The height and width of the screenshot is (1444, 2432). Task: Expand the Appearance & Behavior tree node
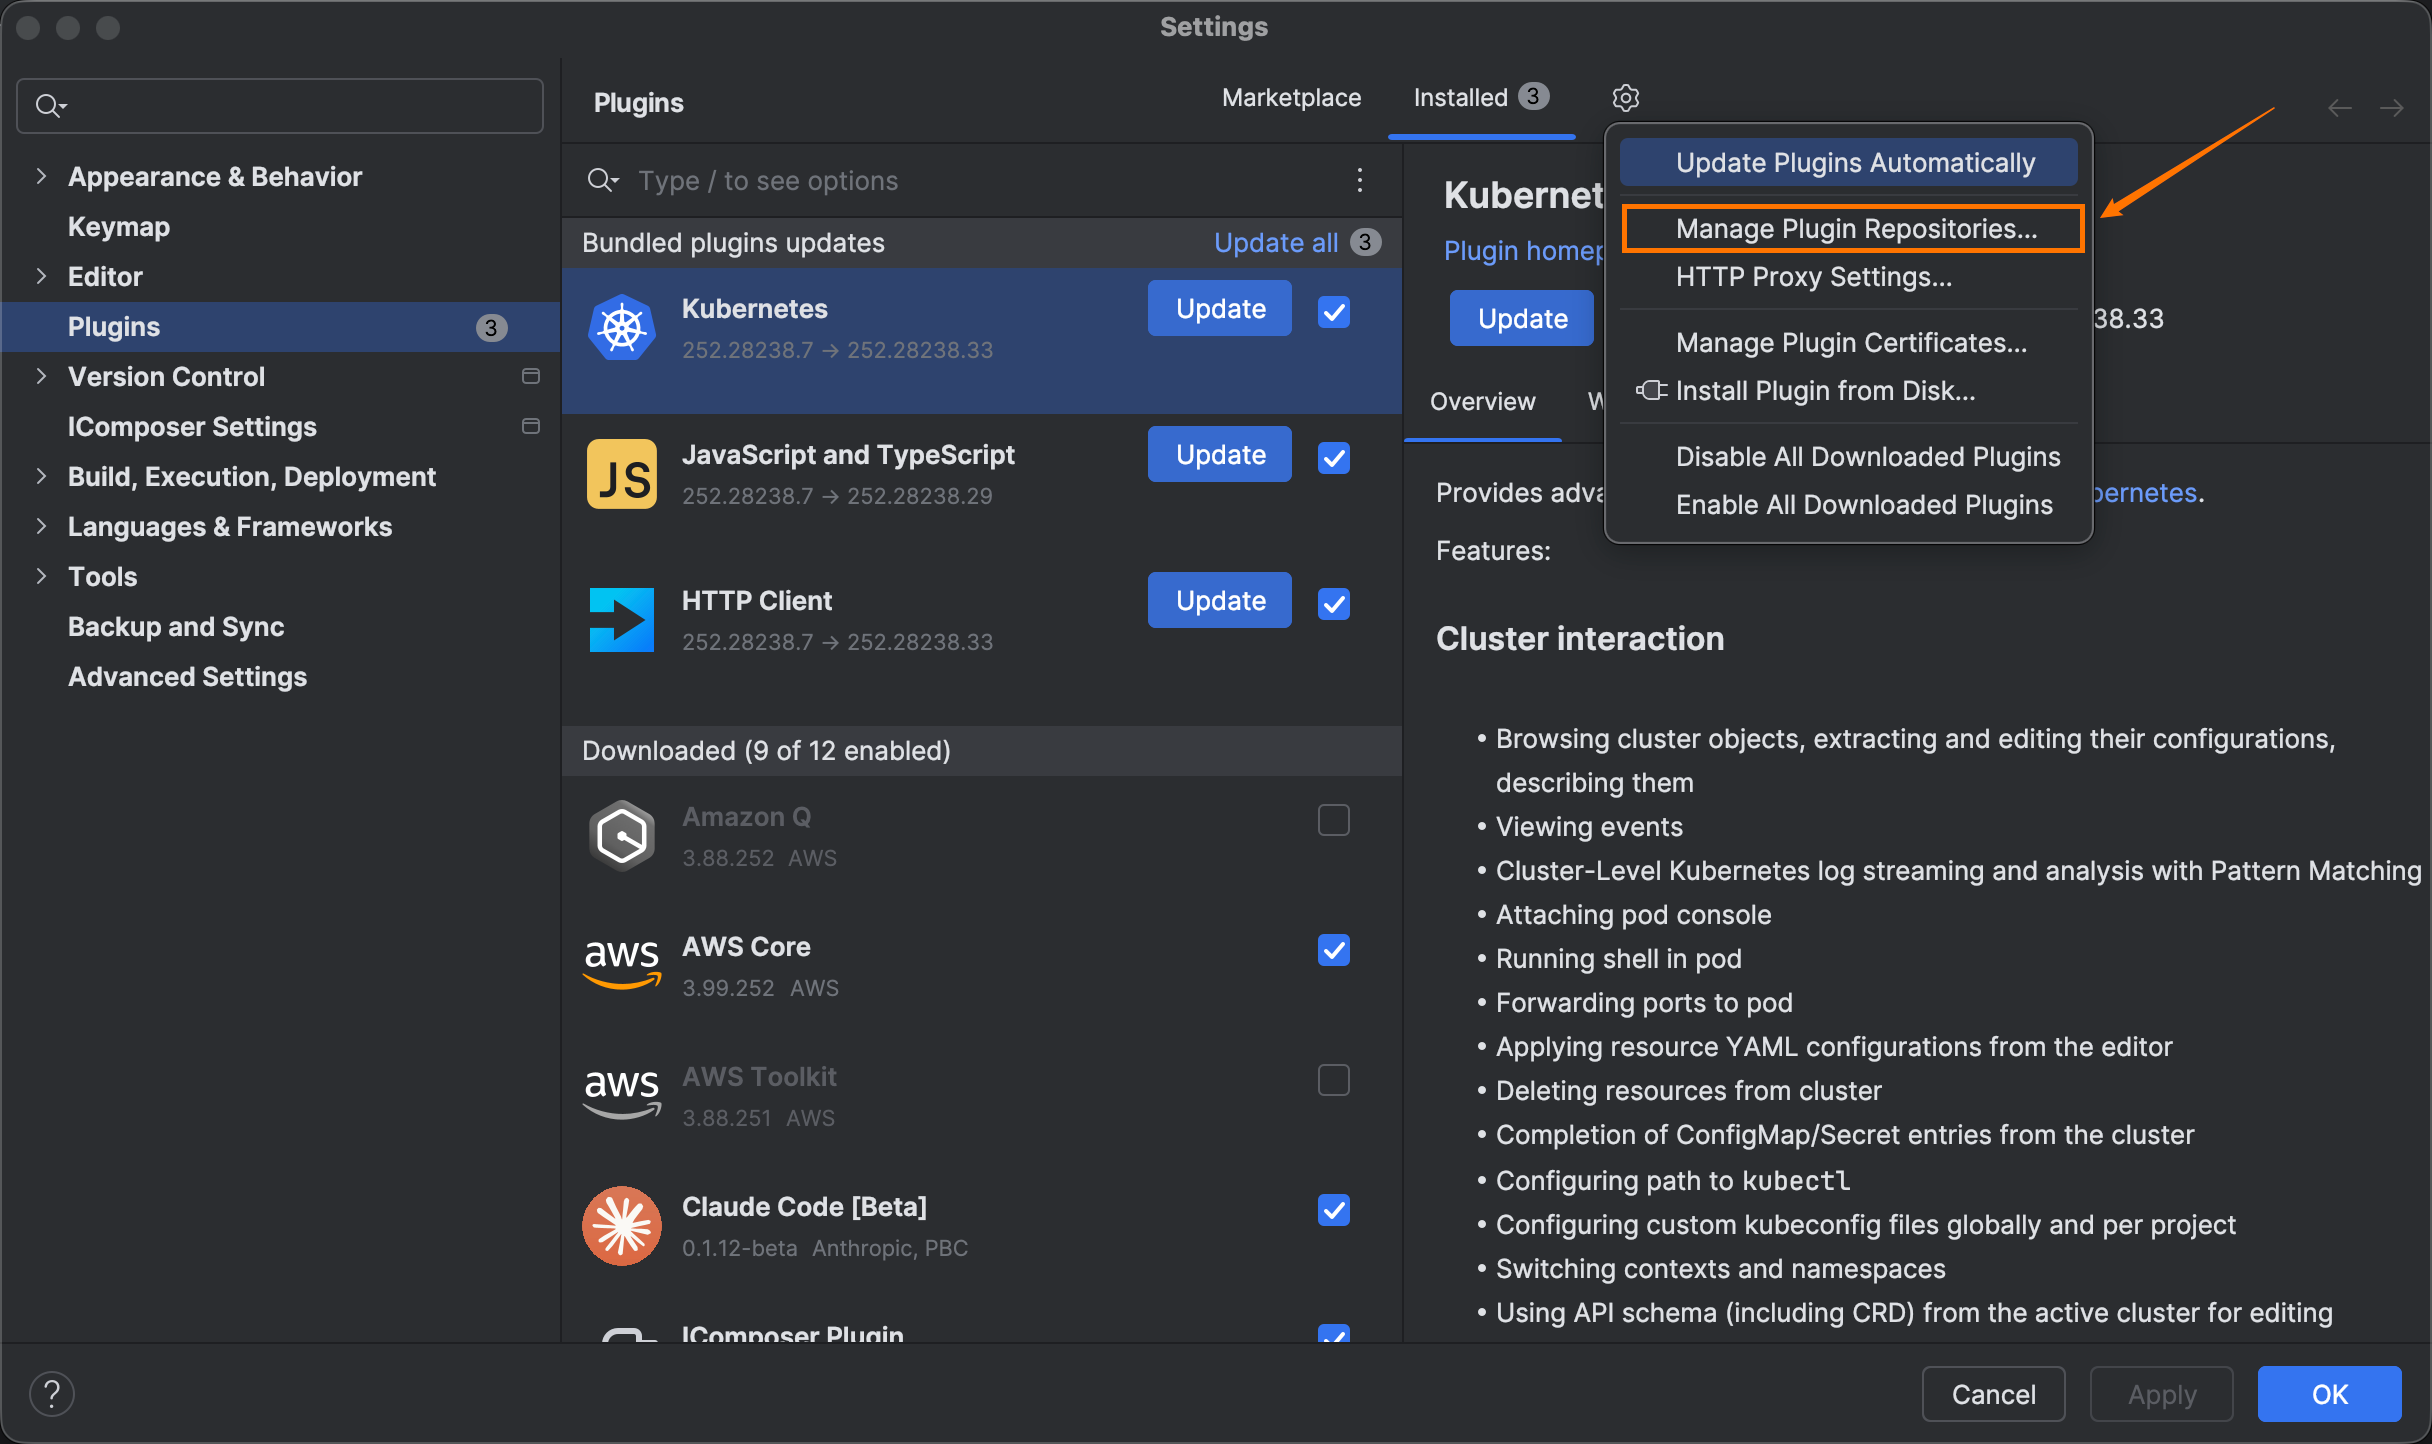coord(41,176)
